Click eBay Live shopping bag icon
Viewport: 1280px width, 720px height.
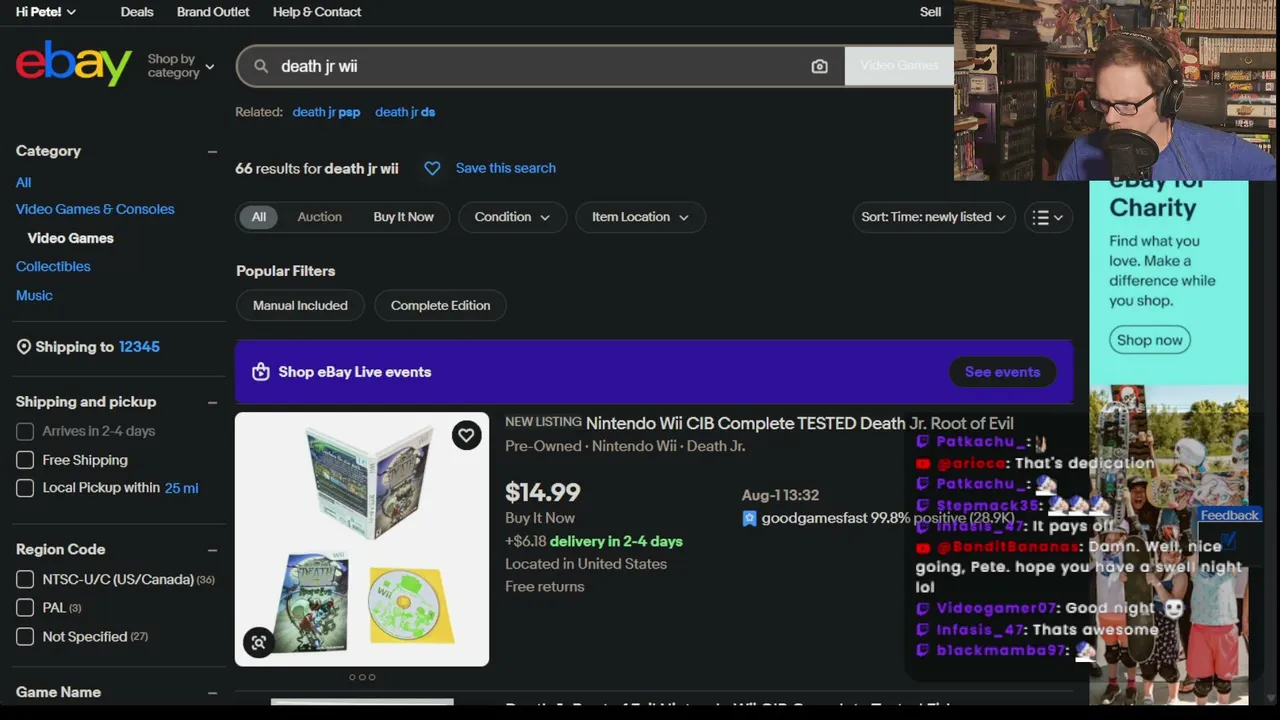(x=261, y=372)
